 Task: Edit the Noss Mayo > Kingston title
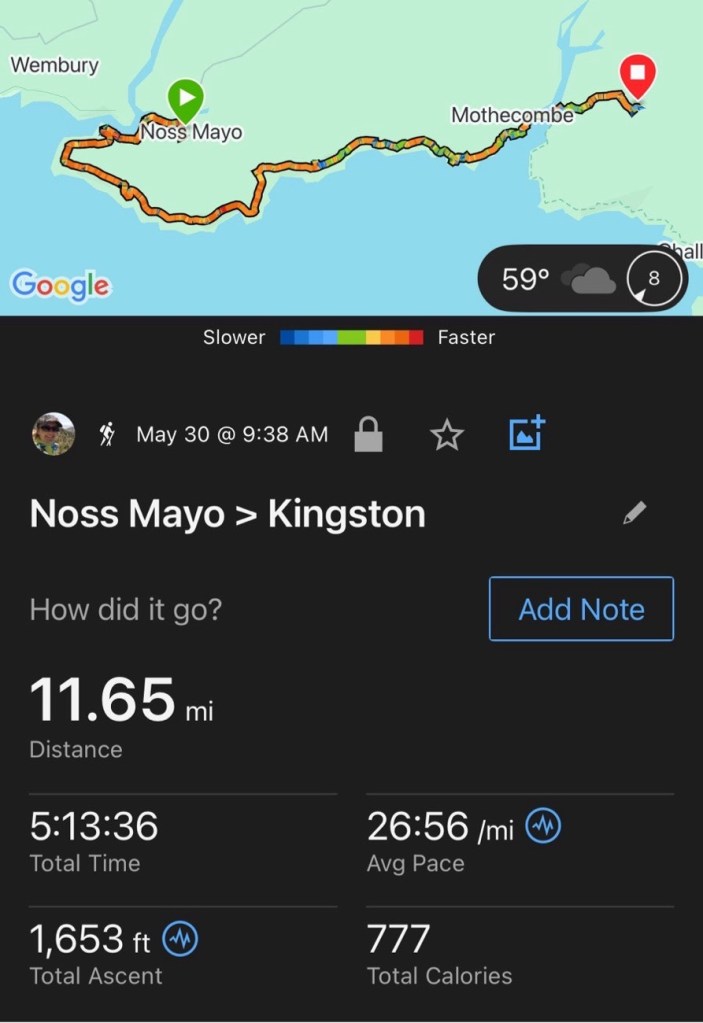tap(634, 513)
